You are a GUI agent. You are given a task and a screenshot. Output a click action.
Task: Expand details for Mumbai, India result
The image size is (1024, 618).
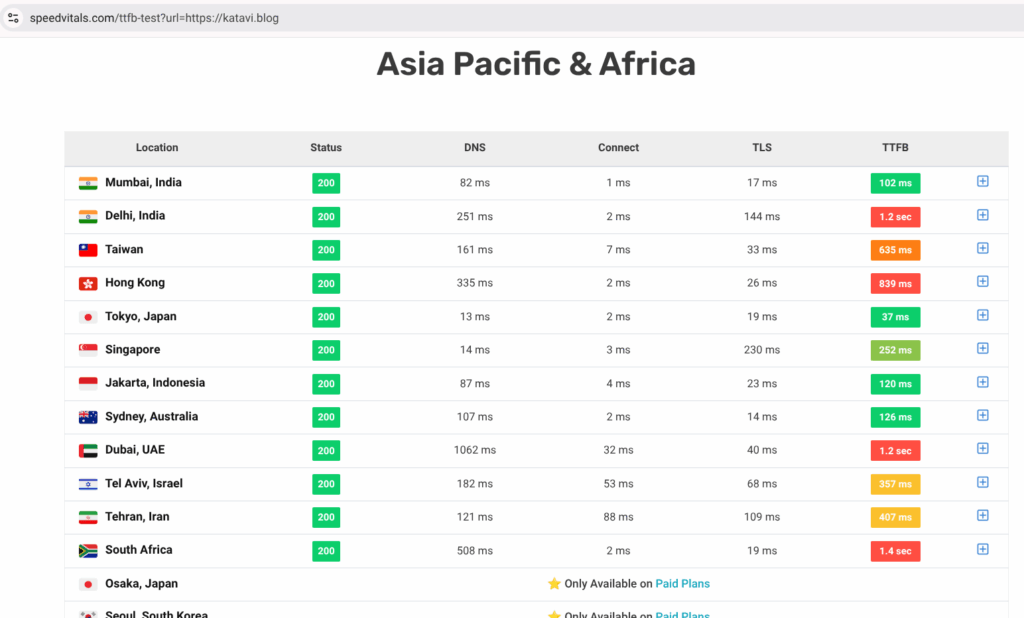982,182
